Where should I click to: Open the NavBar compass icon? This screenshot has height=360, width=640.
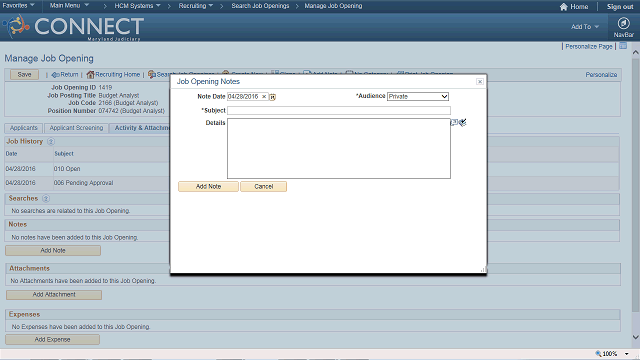pyautogui.click(x=623, y=23)
